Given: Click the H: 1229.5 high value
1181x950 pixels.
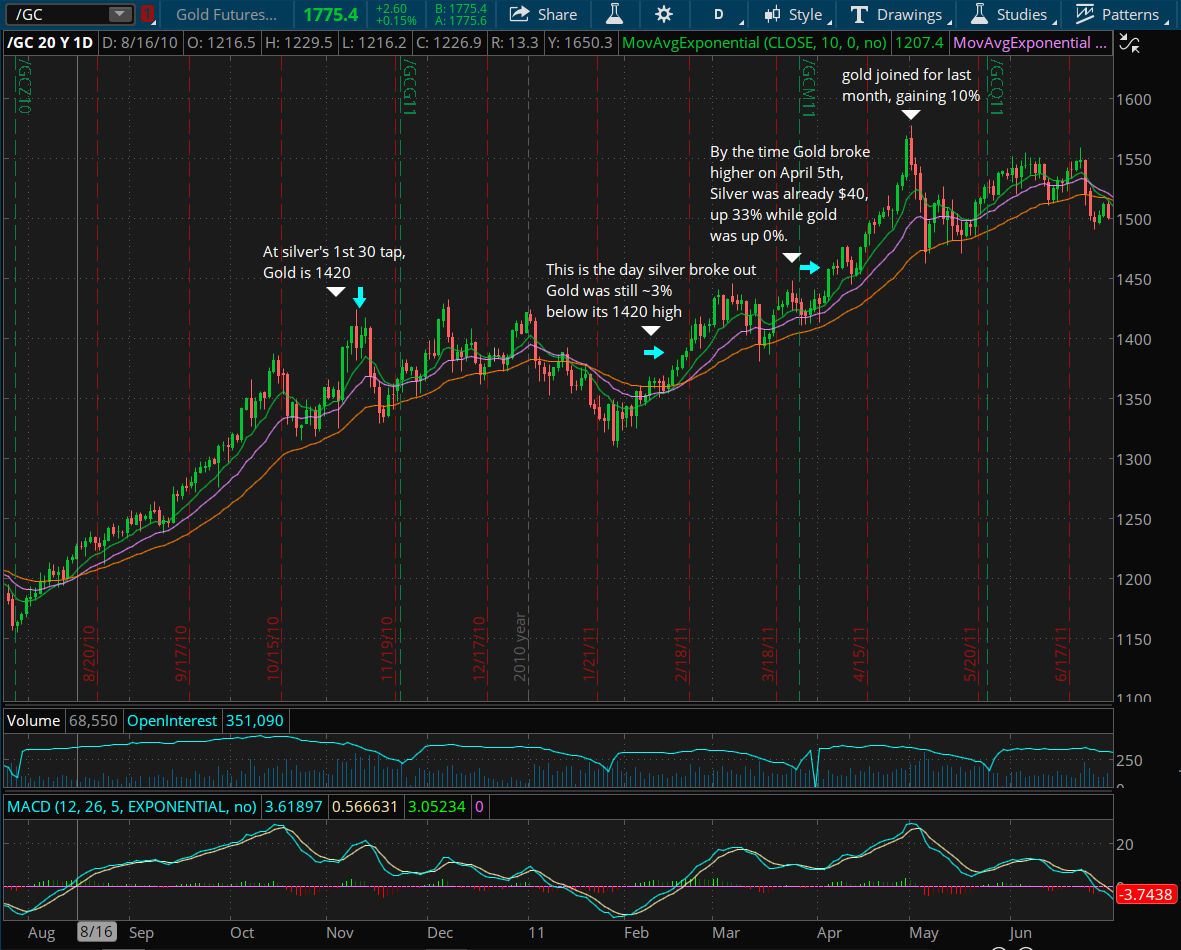Looking at the screenshot, I should (x=298, y=43).
